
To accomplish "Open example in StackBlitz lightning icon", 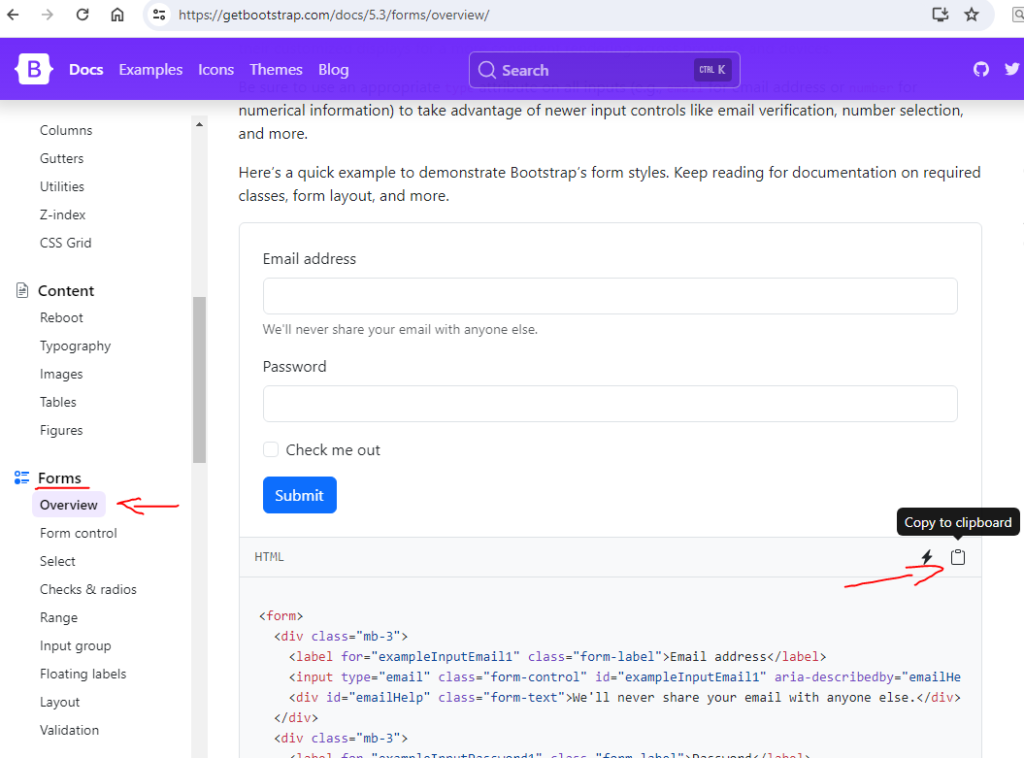I will click(926, 557).
